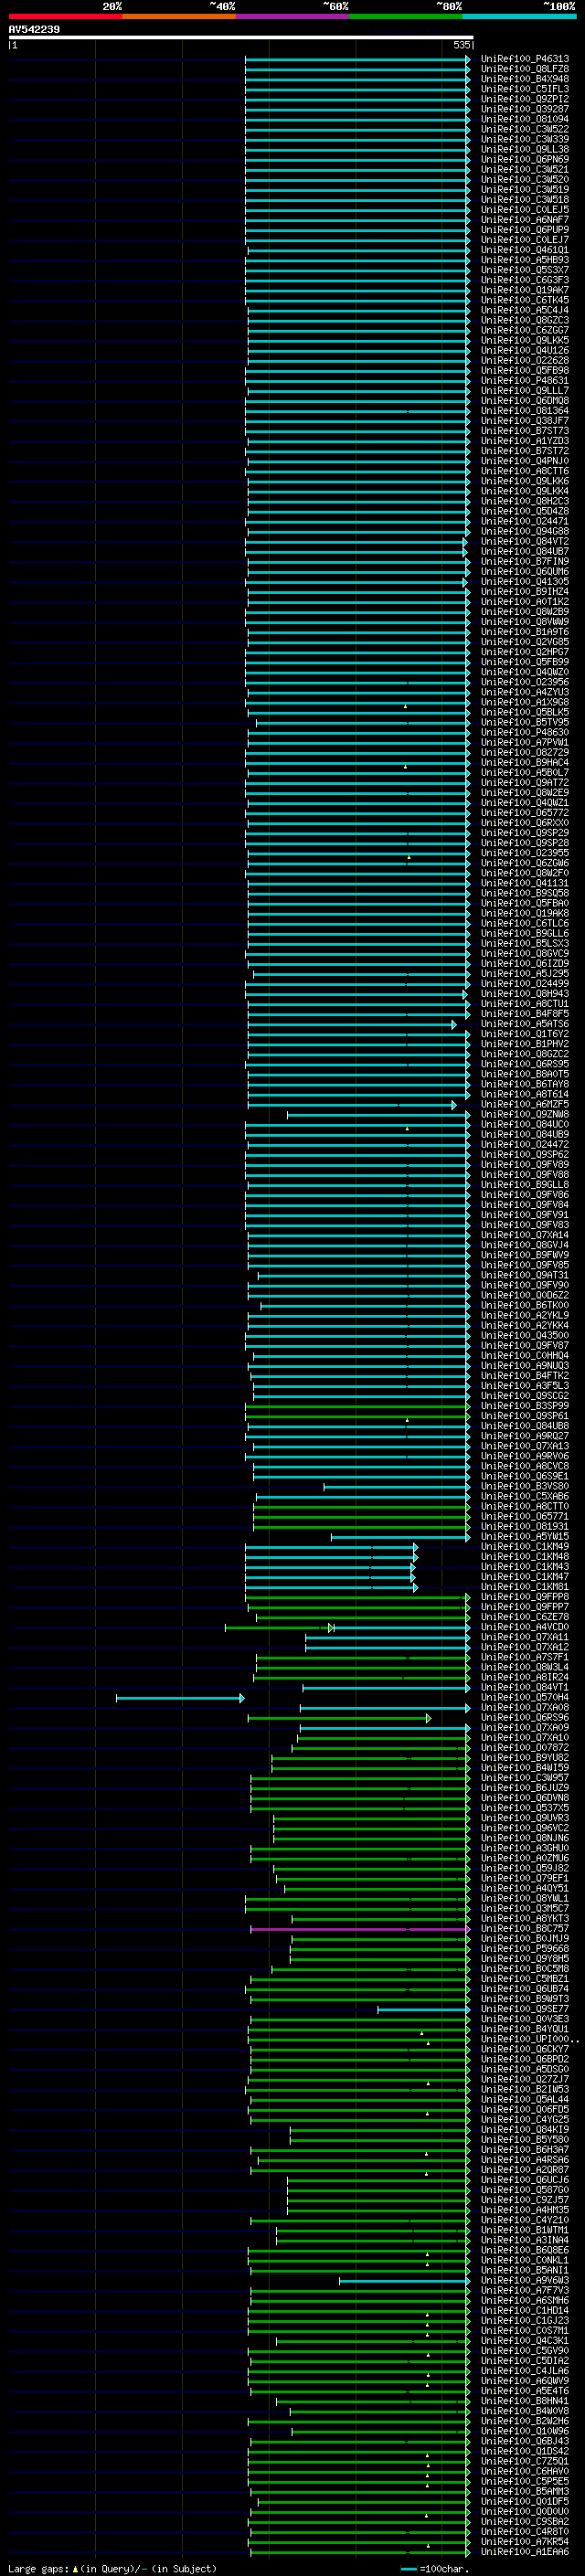Screen dimensions: 585x2576
Task: Select the UniRef100_A7S7F1 label
Action: [524, 1657]
